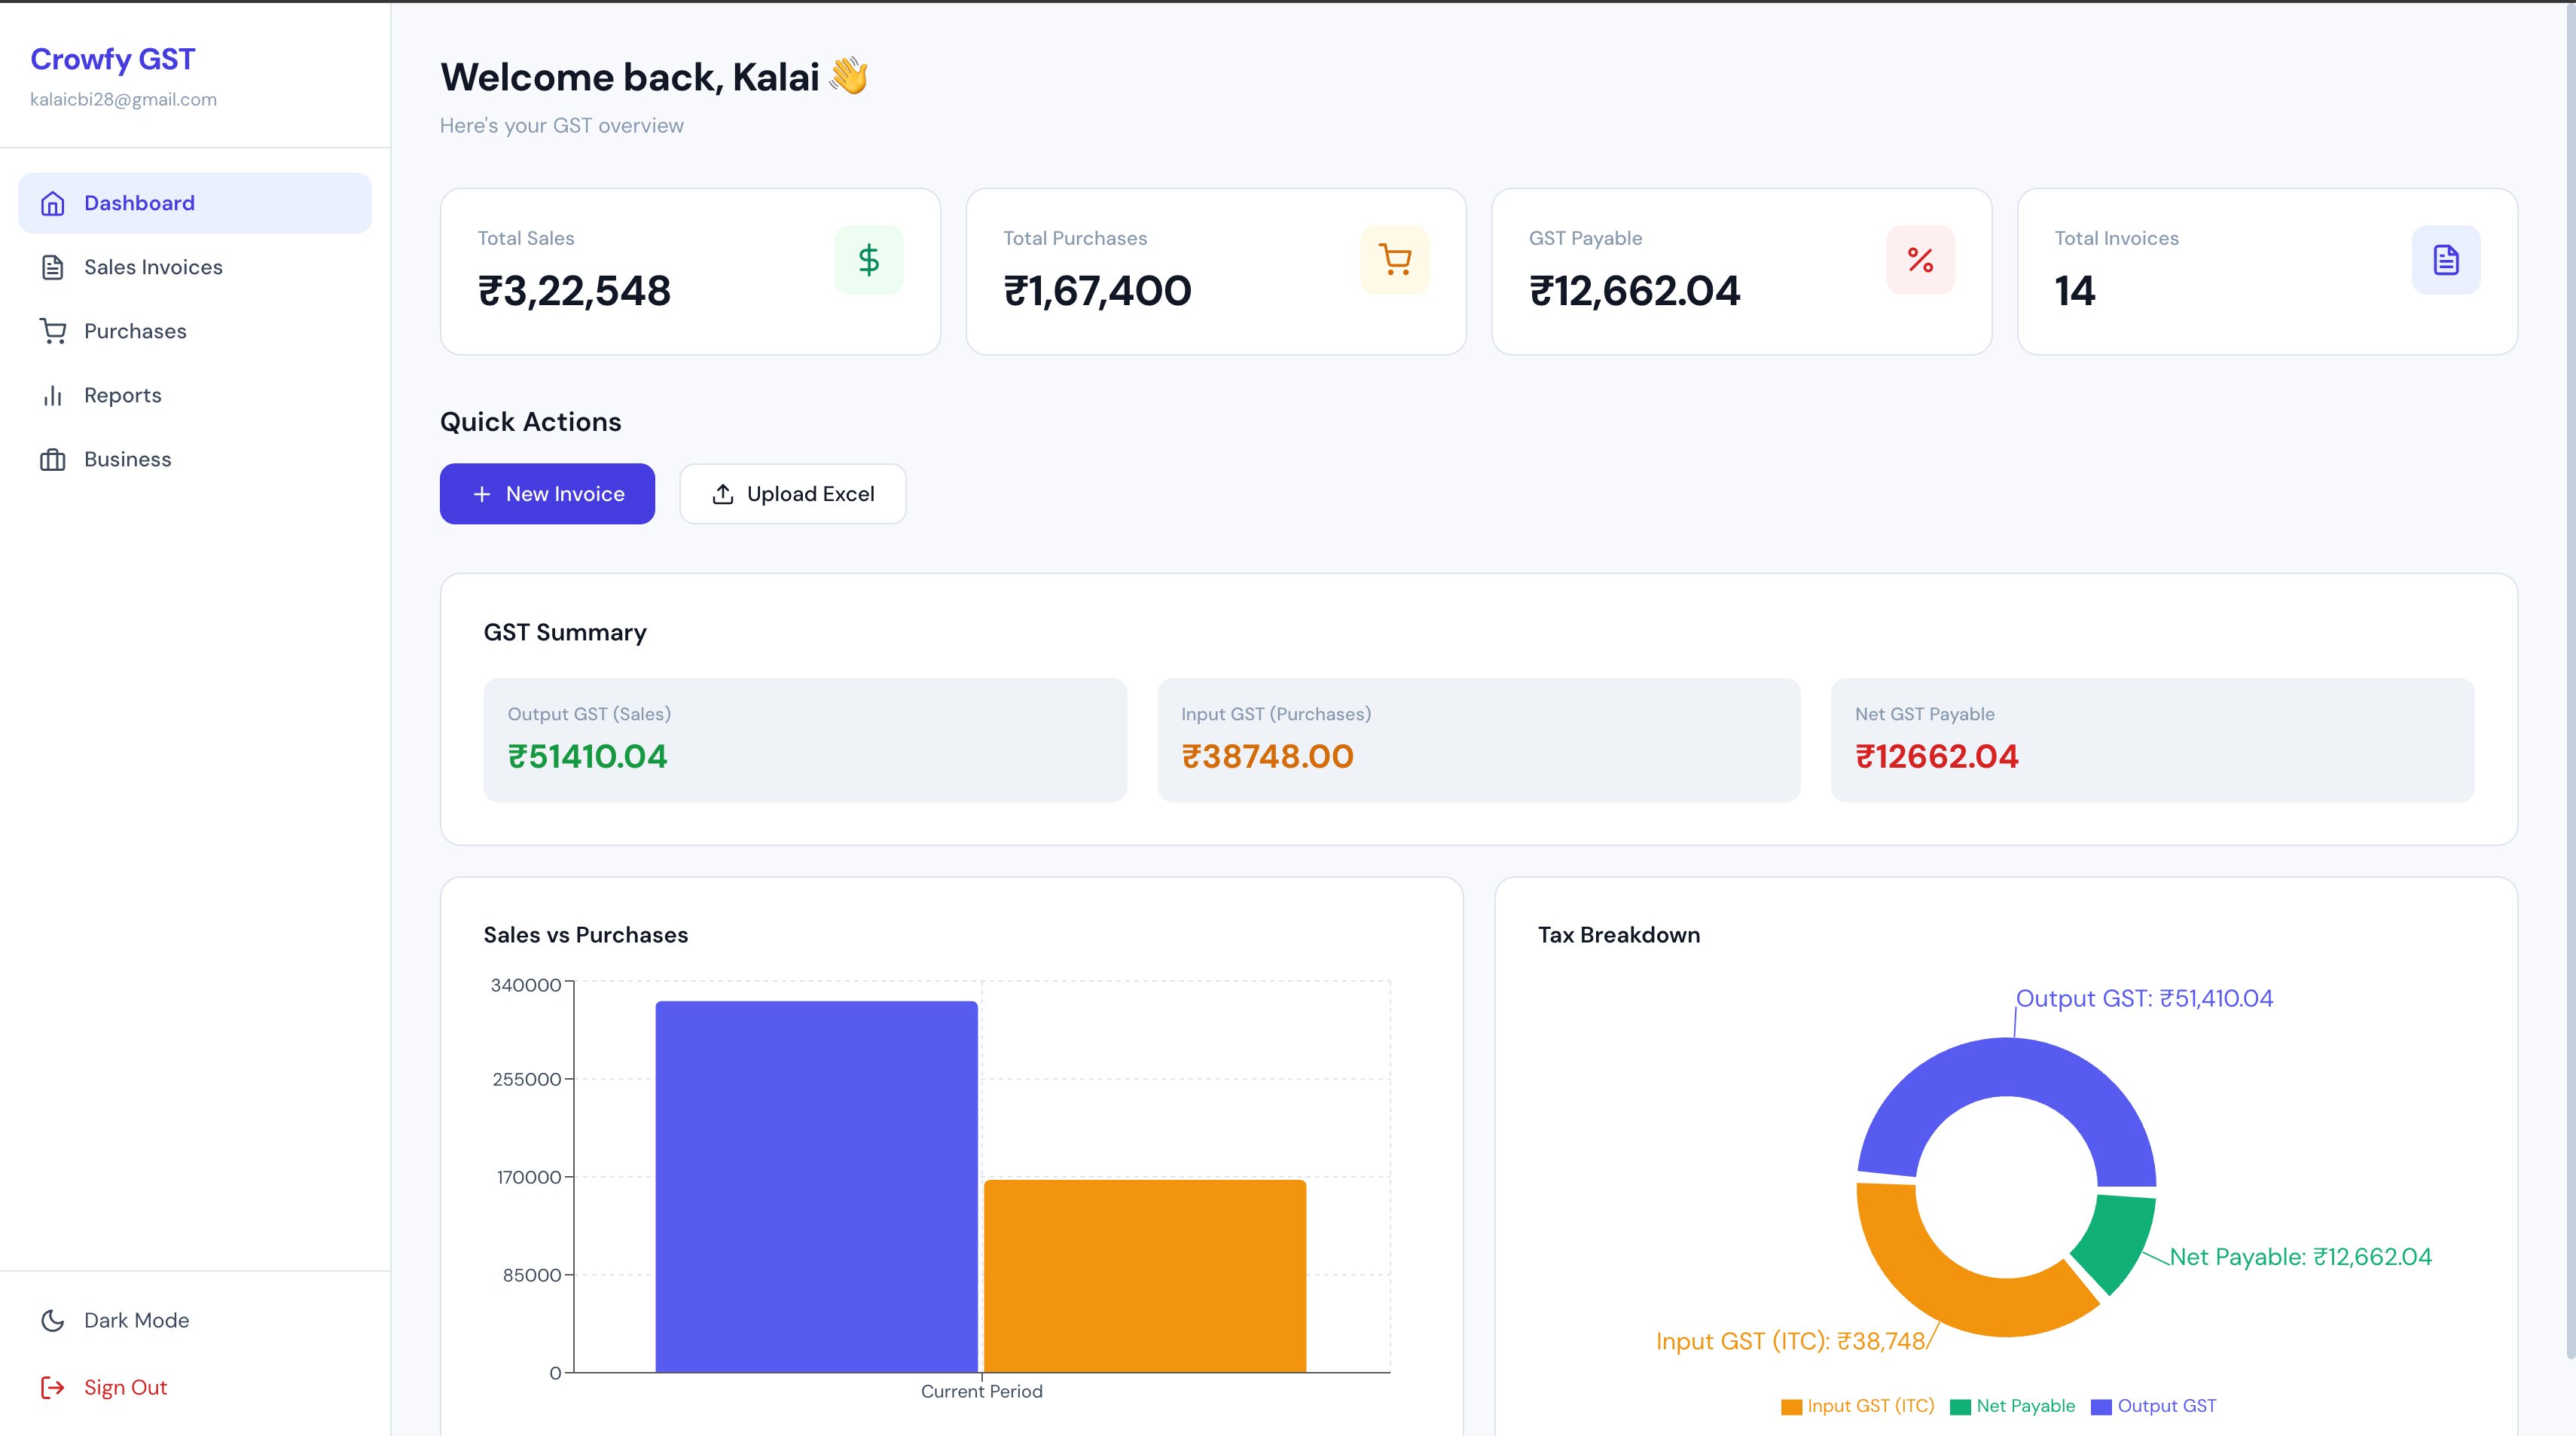This screenshot has width=2576, height=1436.
Task: Click the bar chart icon beside Reports
Action: (x=53, y=395)
